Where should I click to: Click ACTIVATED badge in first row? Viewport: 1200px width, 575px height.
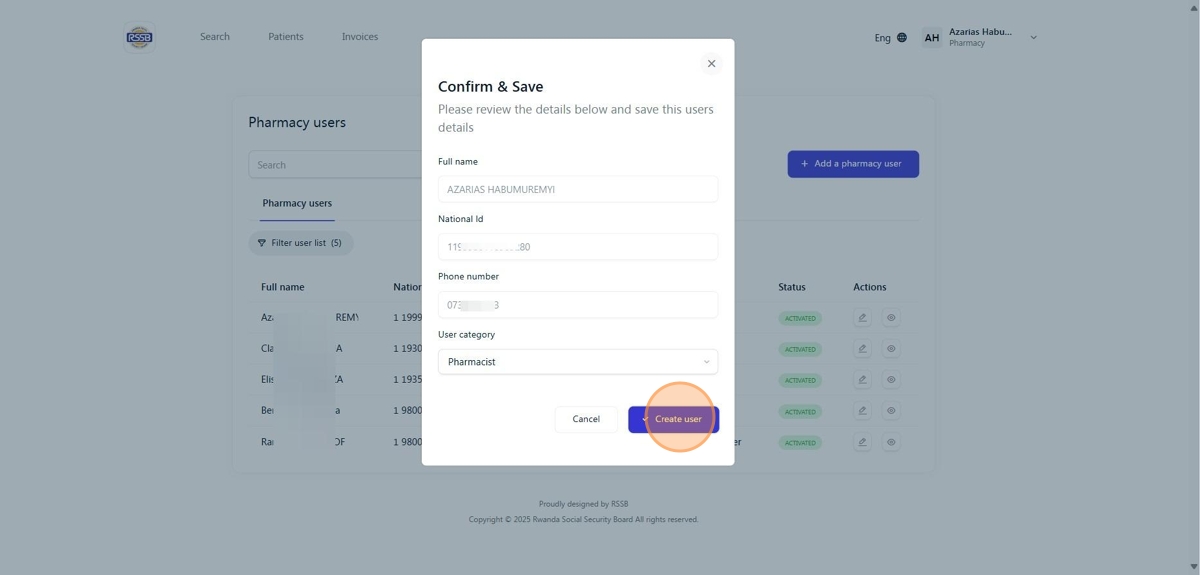point(800,319)
